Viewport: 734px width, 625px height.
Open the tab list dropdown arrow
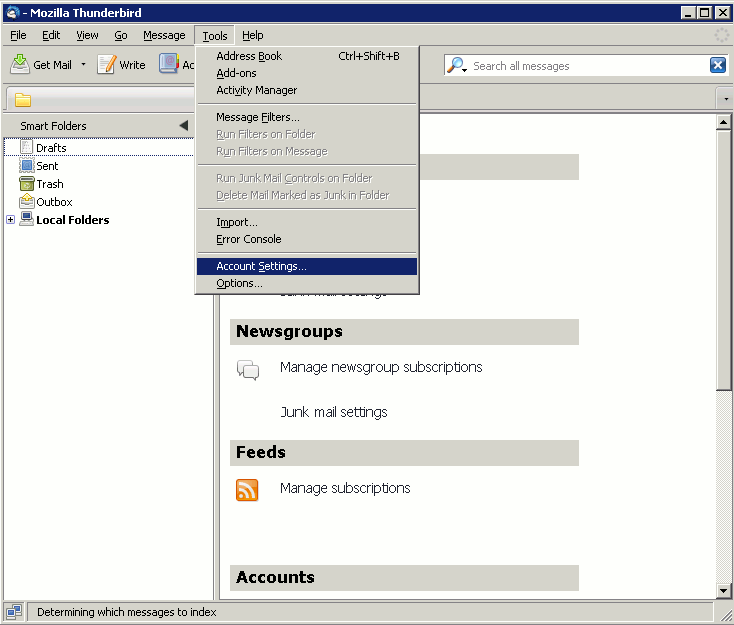726,99
